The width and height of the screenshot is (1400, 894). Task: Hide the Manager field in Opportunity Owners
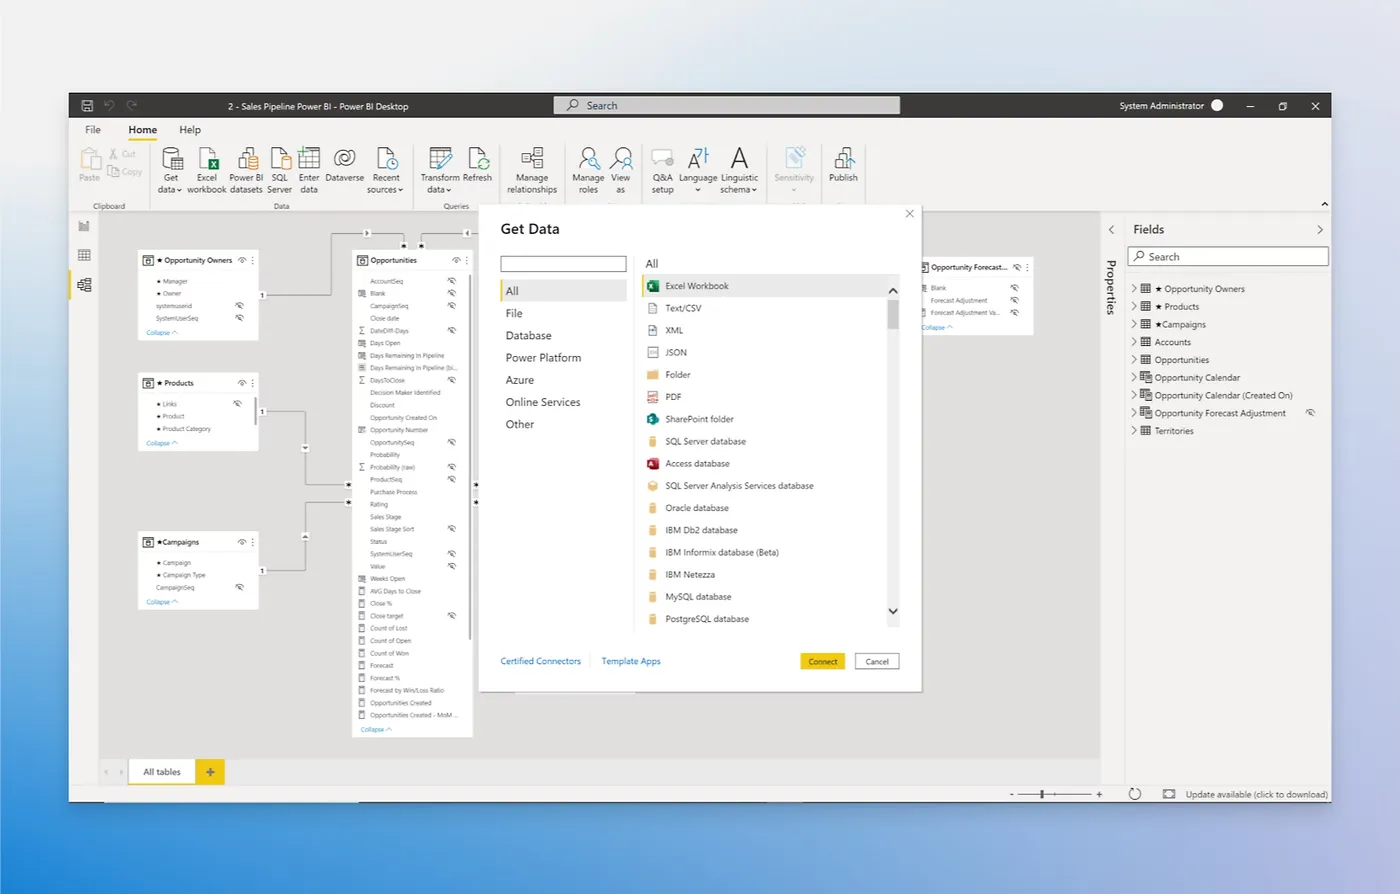[x=240, y=281]
